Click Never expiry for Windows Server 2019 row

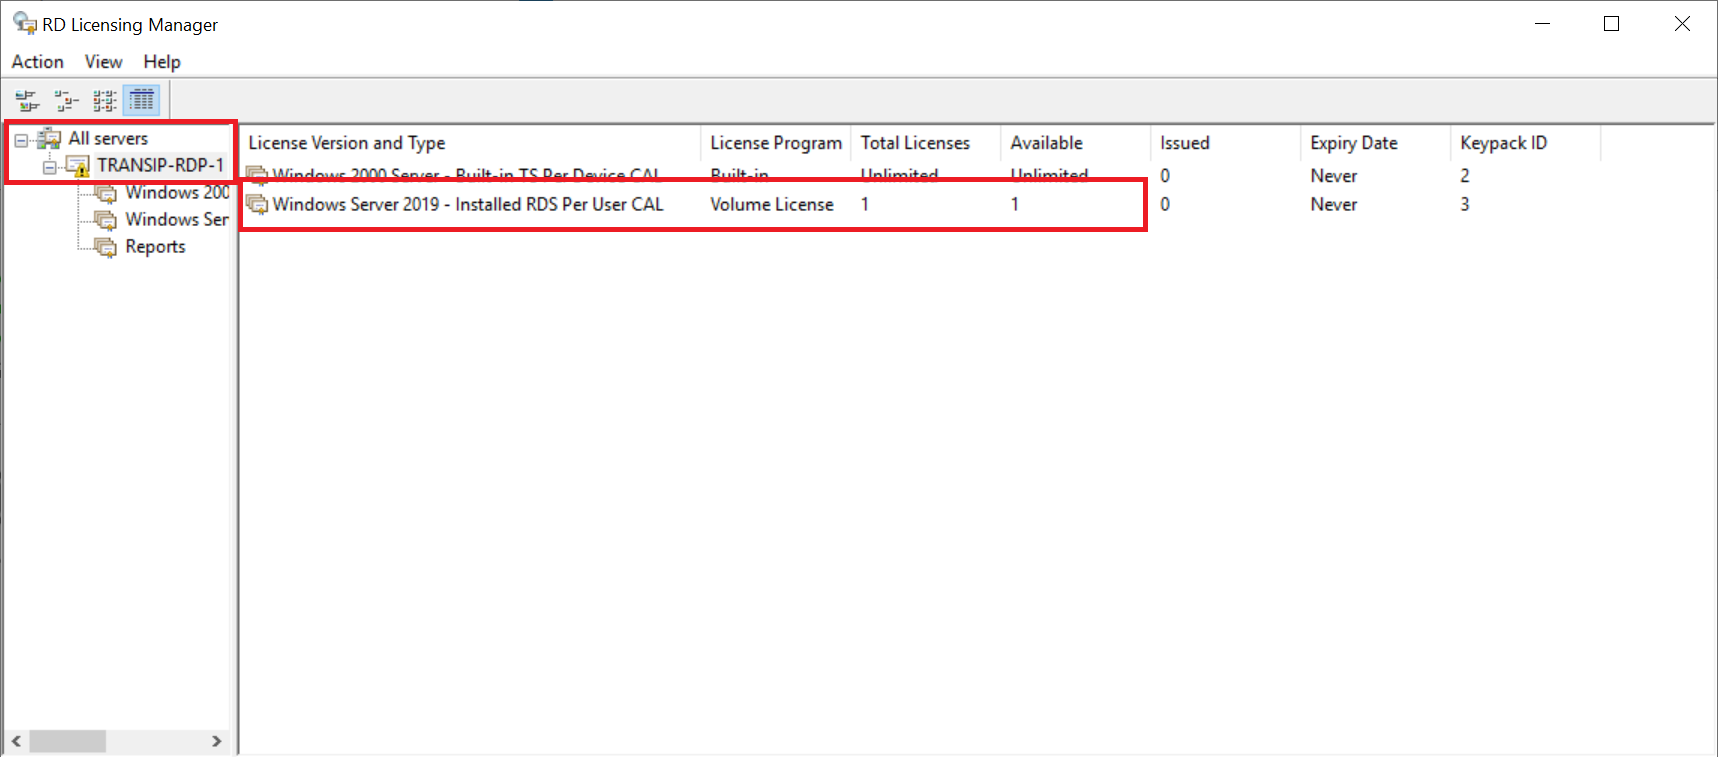tap(1334, 204)
